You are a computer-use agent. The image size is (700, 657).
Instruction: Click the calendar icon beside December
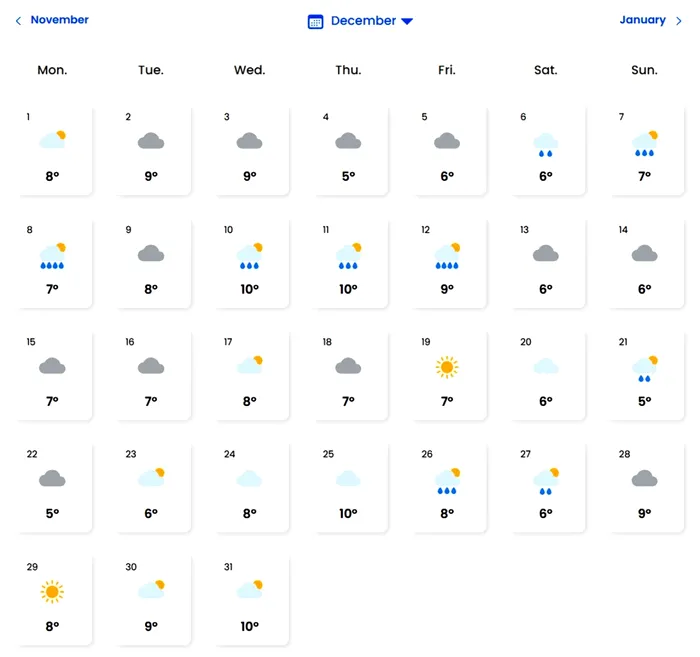(x=316, y=21)
